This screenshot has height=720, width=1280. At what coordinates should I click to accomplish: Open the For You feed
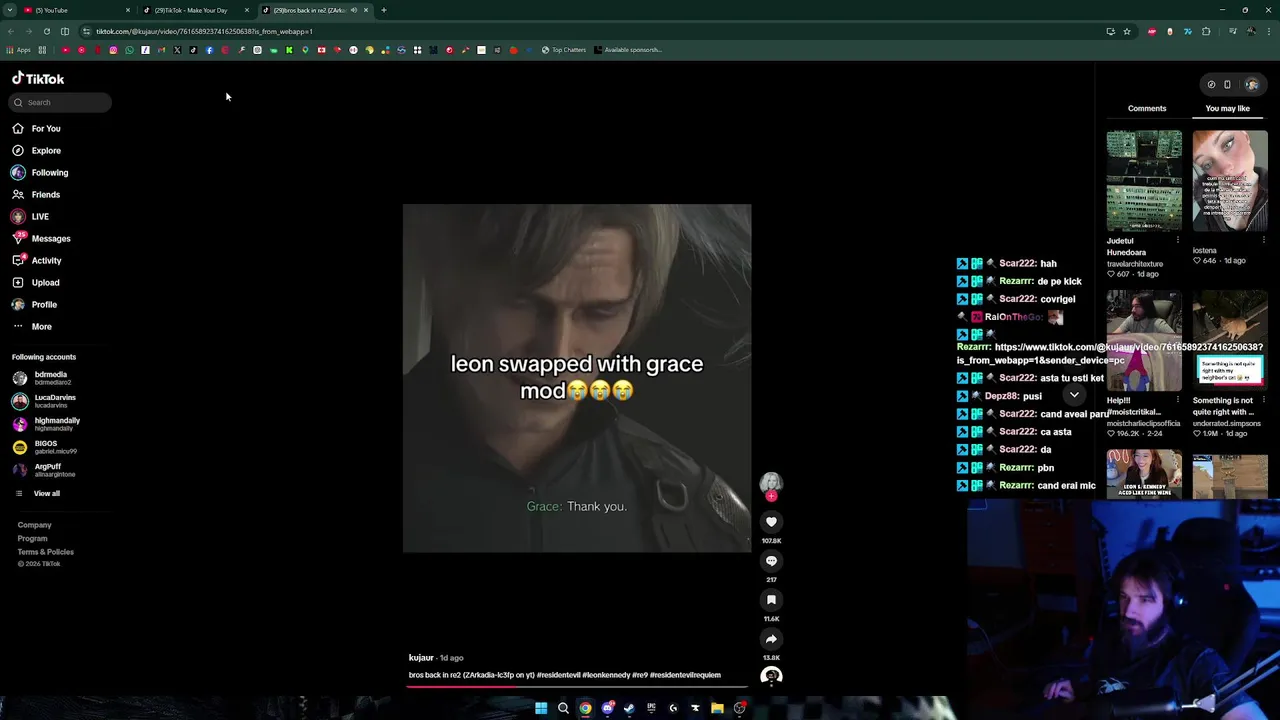[x=36, y=128]
